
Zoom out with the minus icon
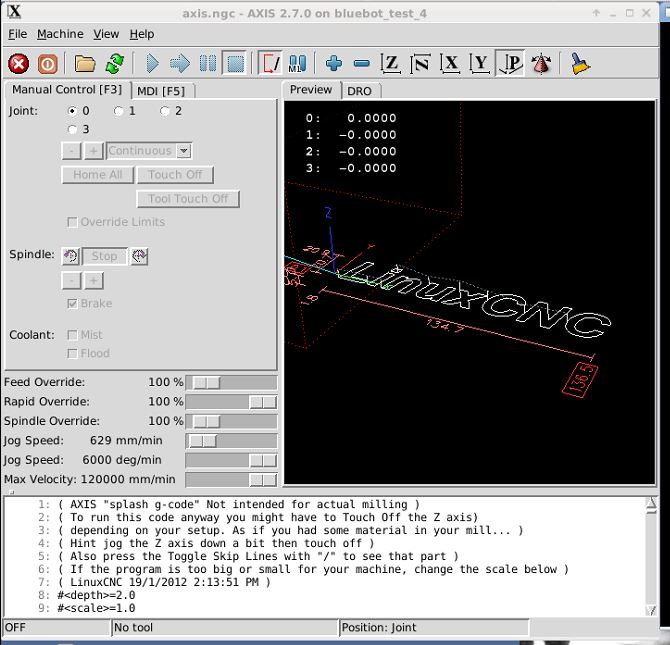(x=361, y=64)
